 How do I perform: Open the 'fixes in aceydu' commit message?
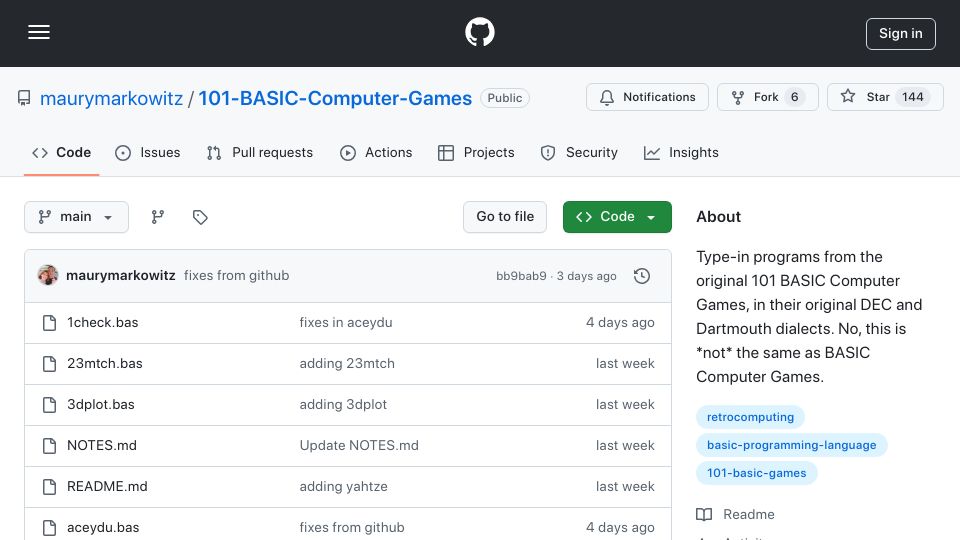(x=346, y=323)
